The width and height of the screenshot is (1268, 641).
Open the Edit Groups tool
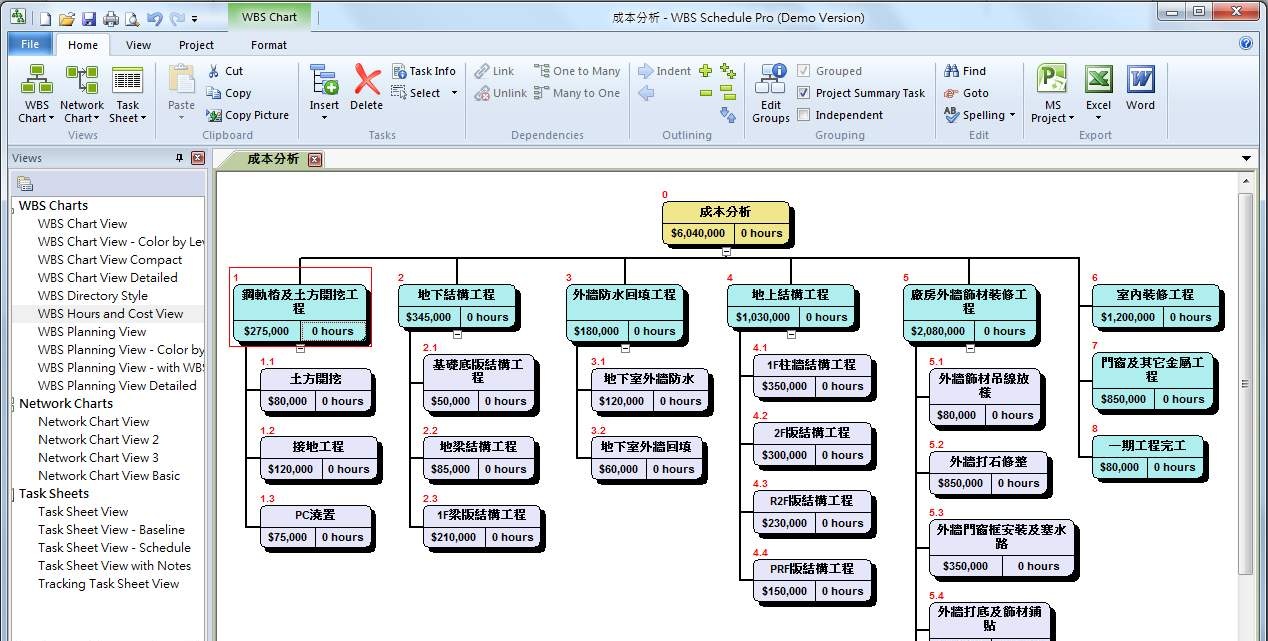pos(771,93)
